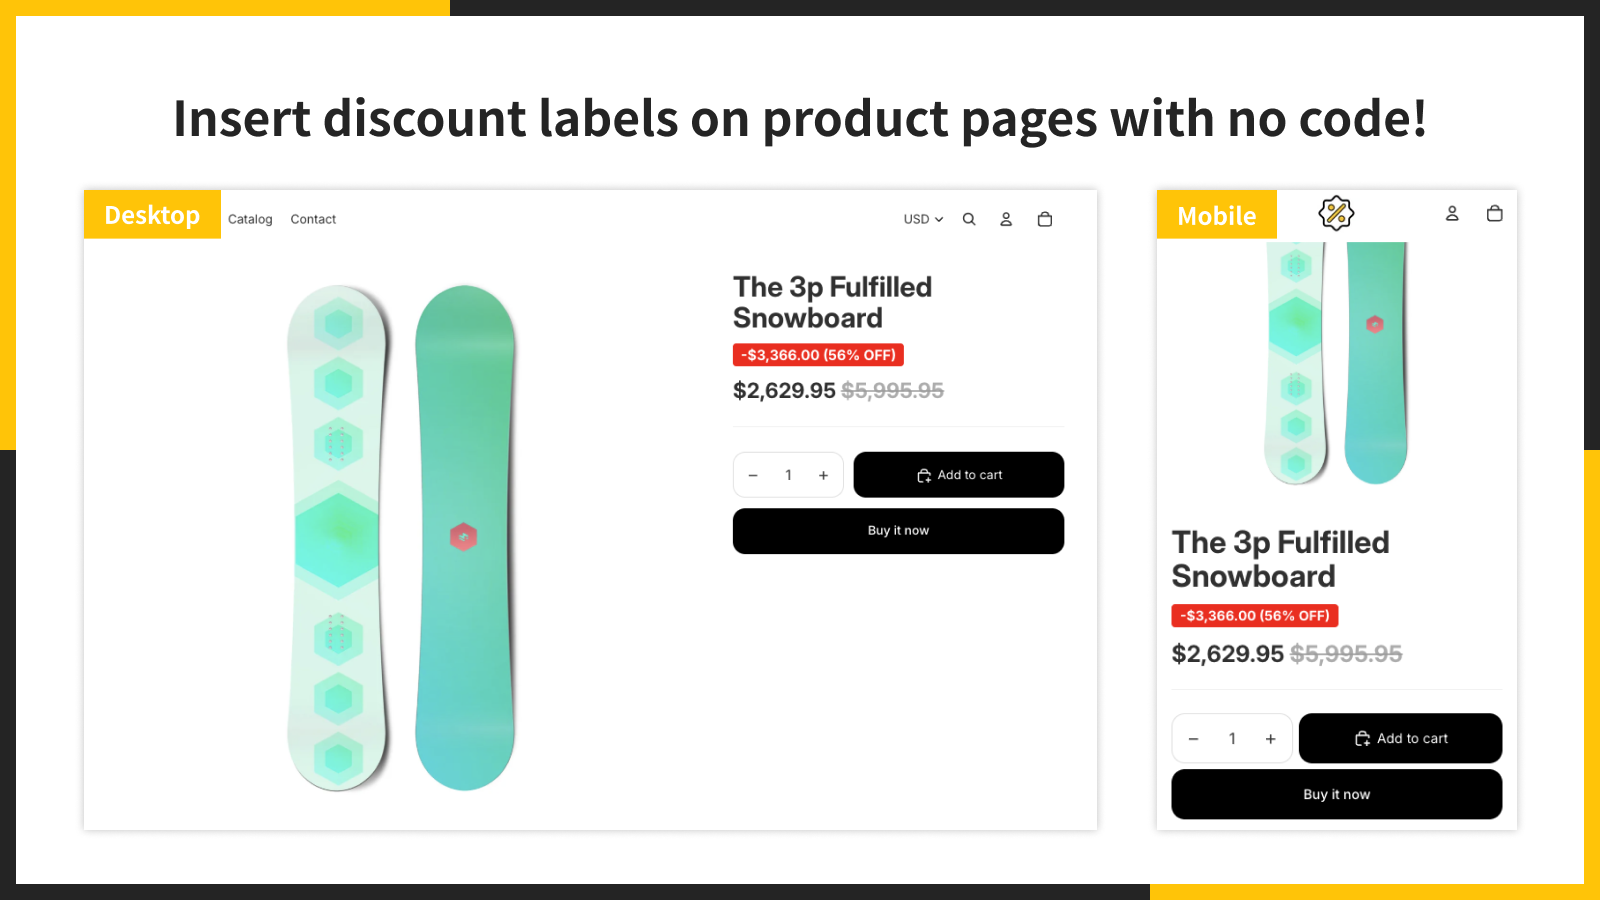Image resolution: width=1600 pixels, height=900 pixels.
Task: Expand the USD currency selector
Action: (x=923, y=219)
